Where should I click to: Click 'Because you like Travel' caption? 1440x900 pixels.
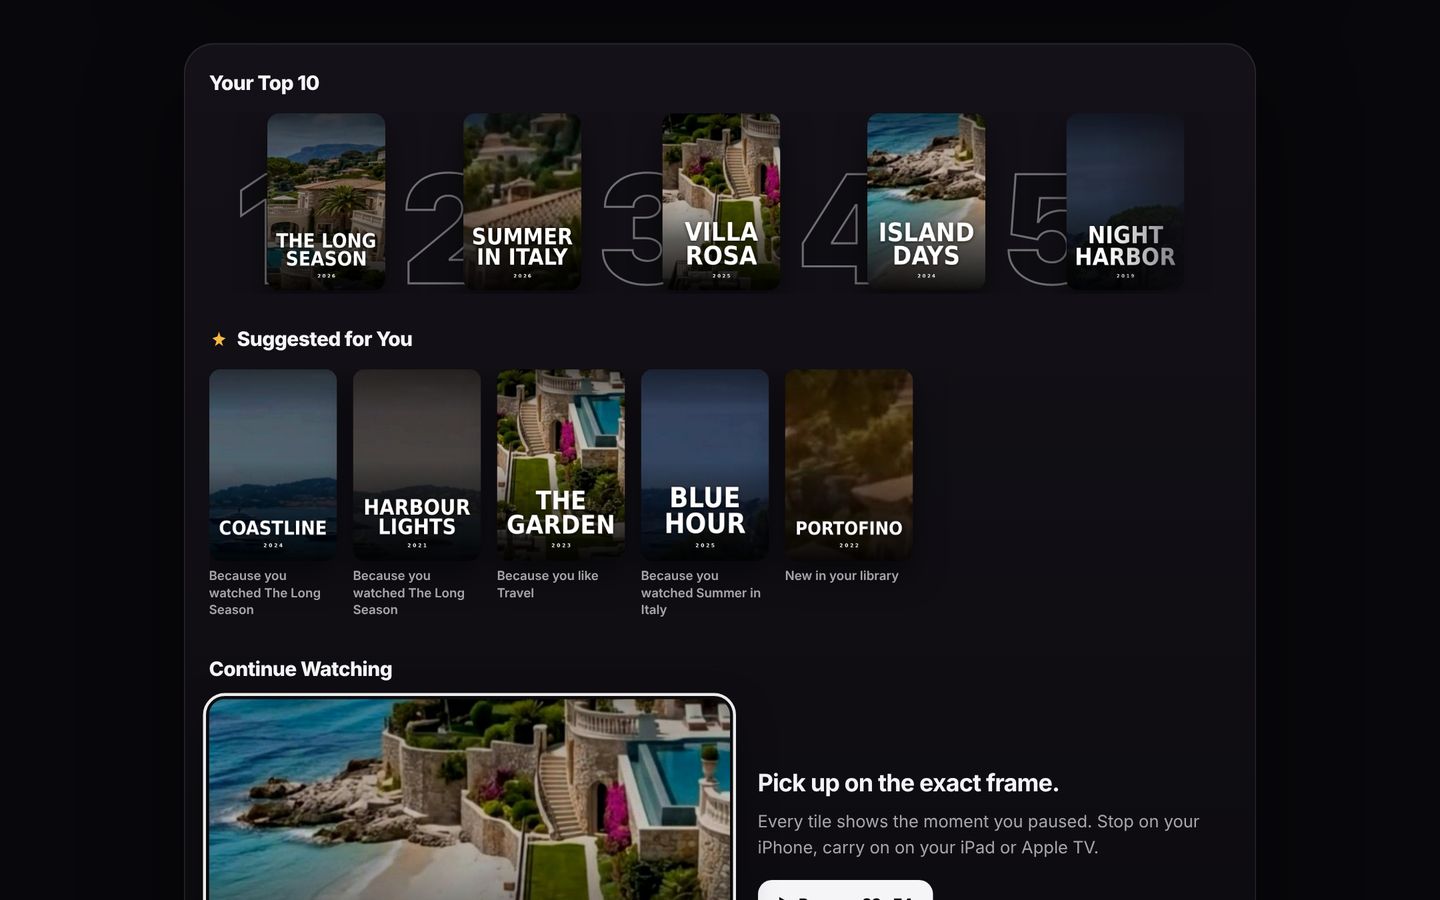click(548, 584)
